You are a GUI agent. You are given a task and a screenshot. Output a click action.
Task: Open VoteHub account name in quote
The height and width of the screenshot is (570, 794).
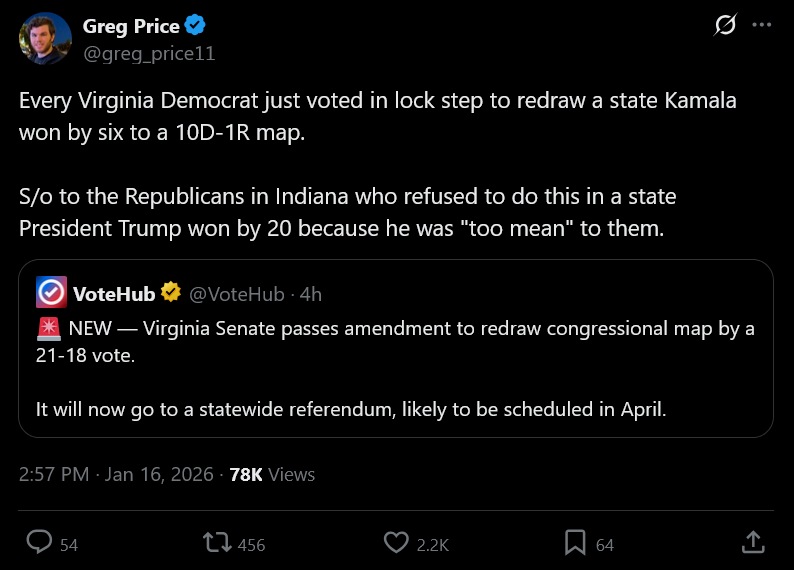114,293
